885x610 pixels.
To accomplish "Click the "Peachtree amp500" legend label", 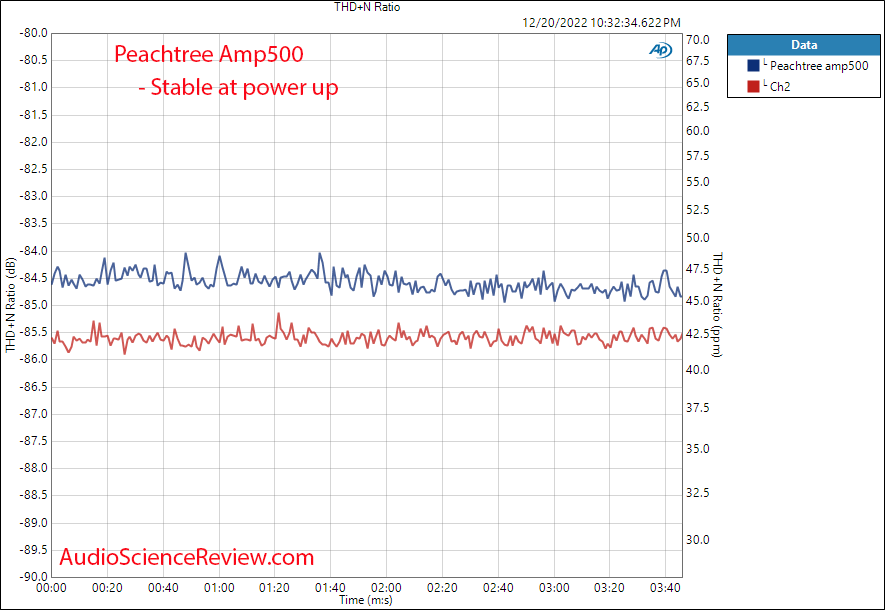I will coord(819,66).
